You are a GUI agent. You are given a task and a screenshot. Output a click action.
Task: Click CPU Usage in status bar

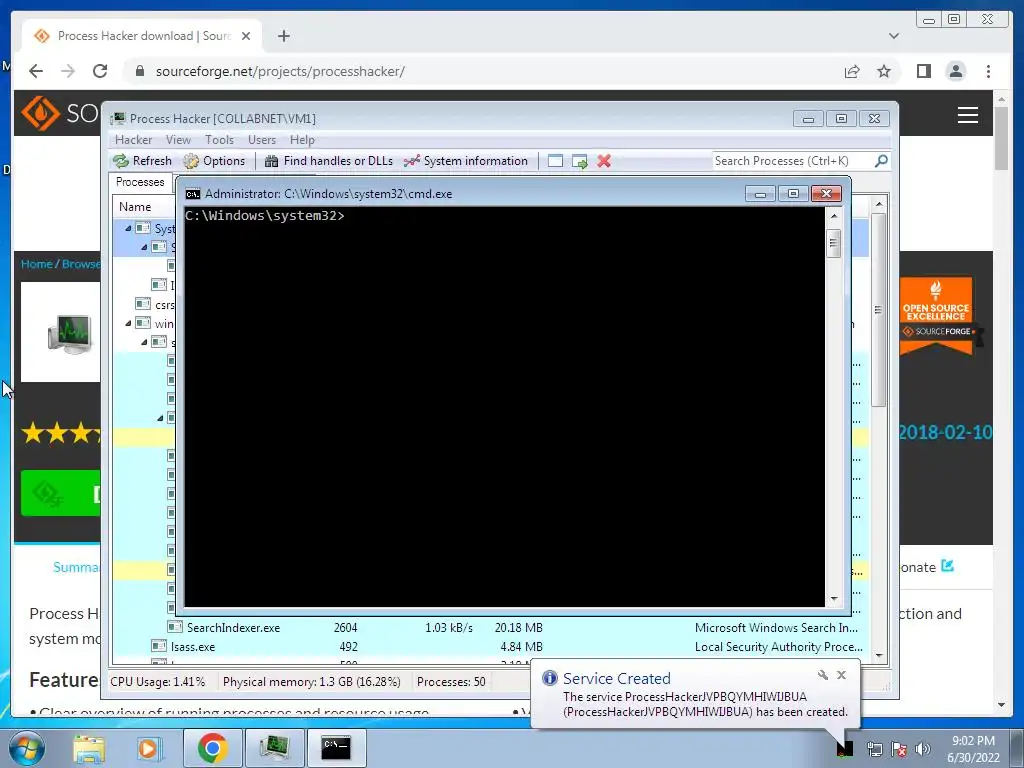point(157,682)
